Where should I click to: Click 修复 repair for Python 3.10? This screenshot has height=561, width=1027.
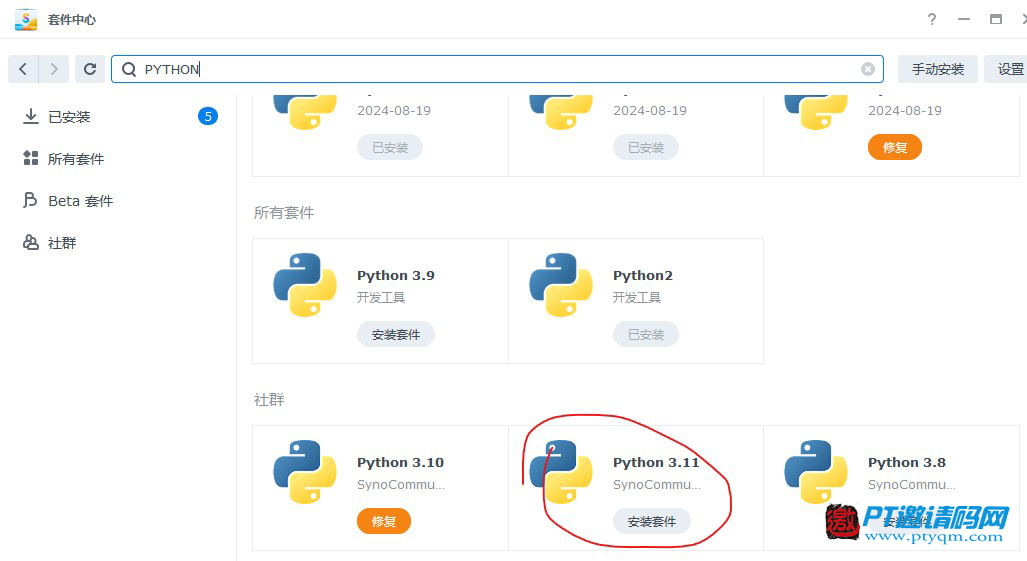[x=384, y=522]
